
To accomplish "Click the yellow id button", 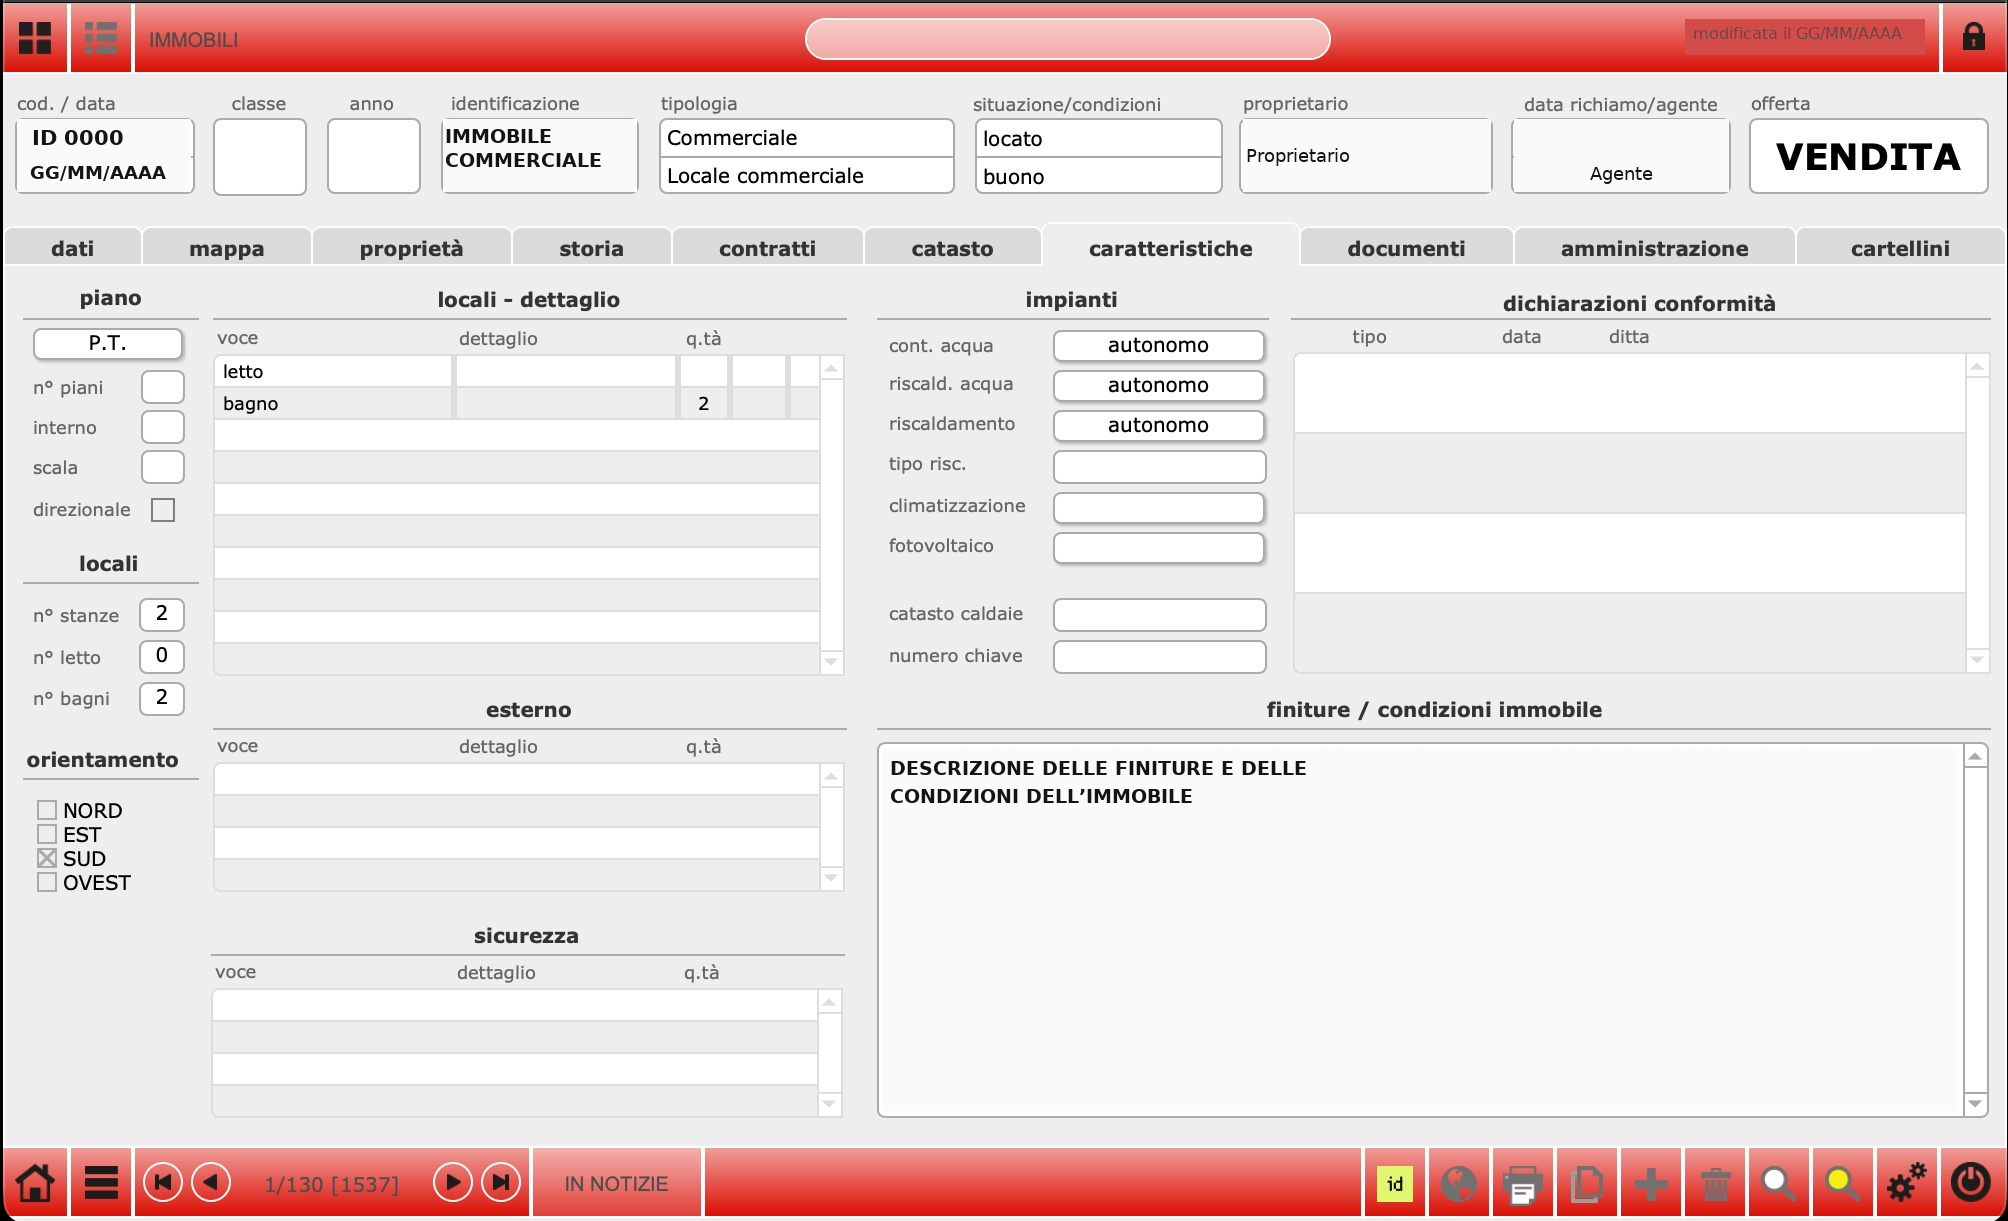I will point(1395,1184).
